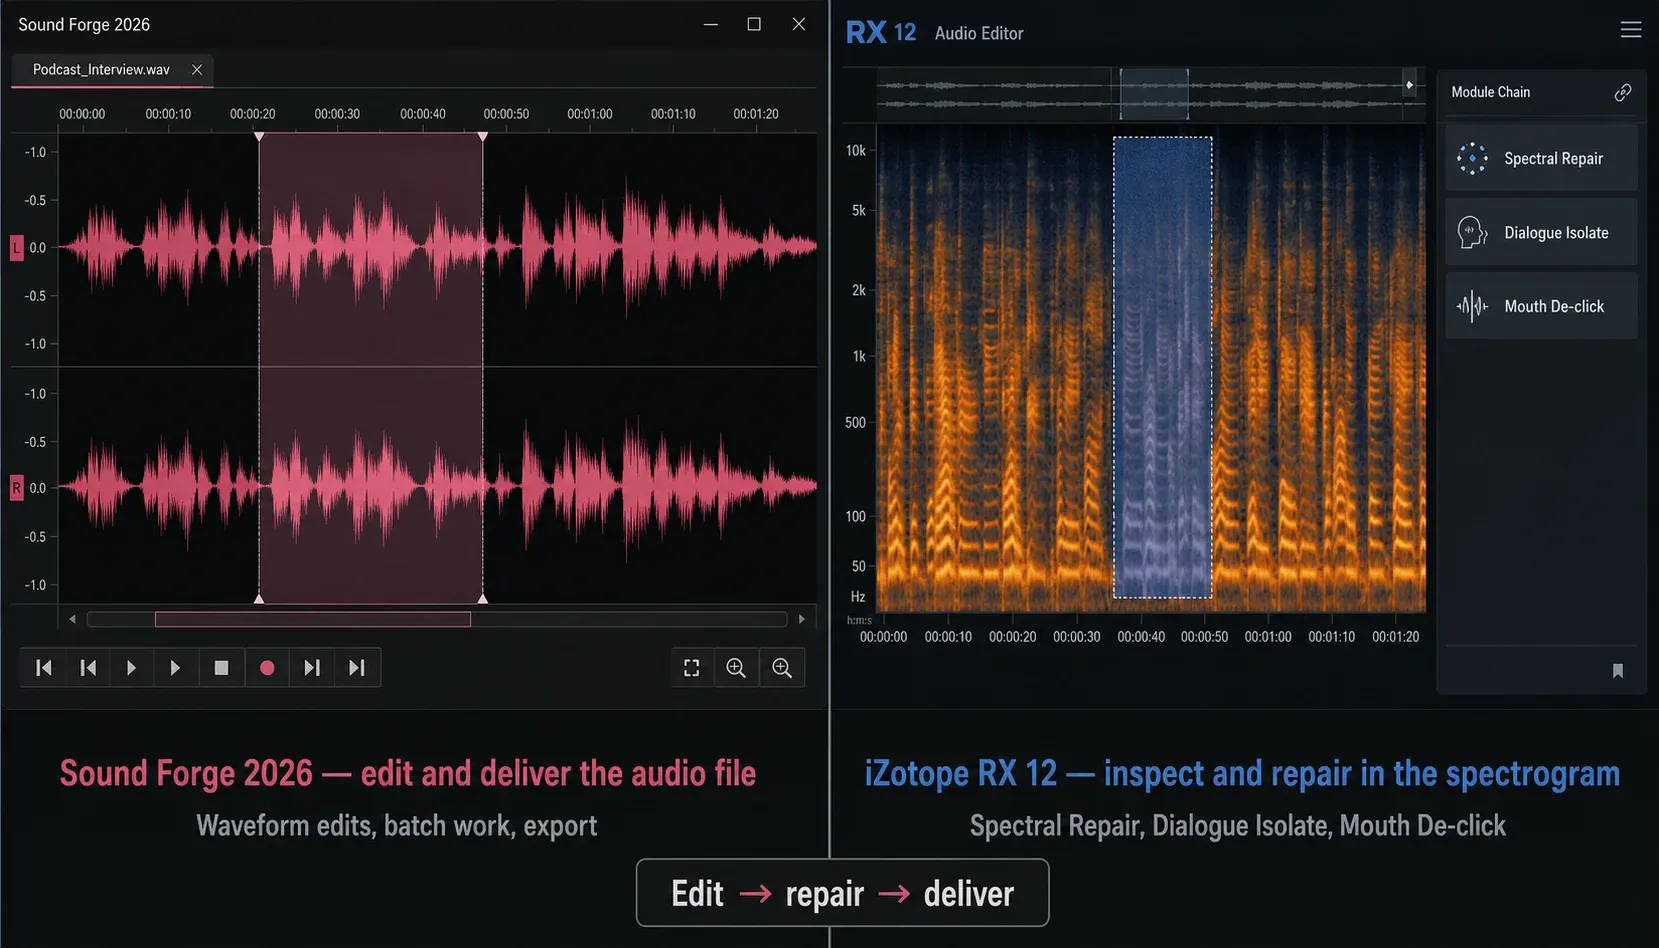Open the Dialogue Isolate module
This screenshot has height=948, width=1659.
coord(1541,232)
